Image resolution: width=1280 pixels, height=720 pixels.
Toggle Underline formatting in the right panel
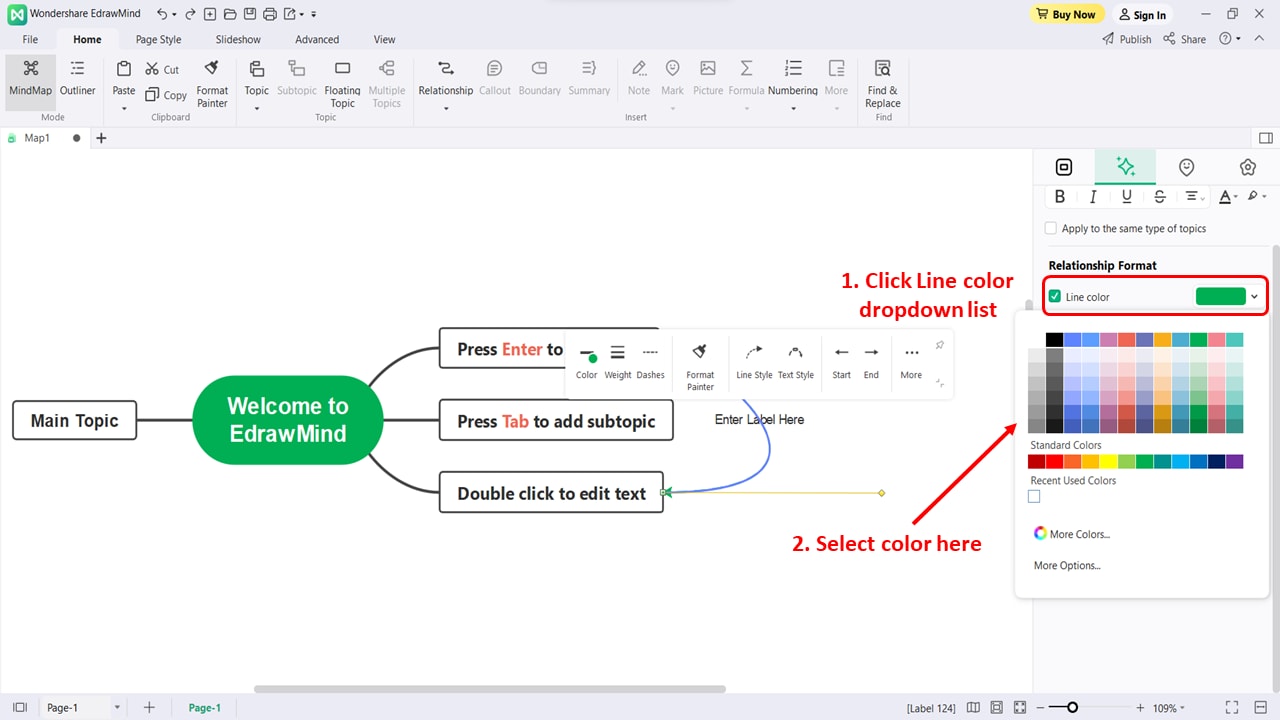pyautogui.click(x=1127, y=197)
